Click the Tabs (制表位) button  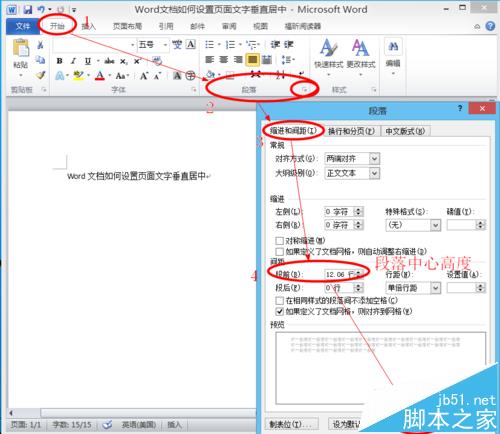pos(291,424)
